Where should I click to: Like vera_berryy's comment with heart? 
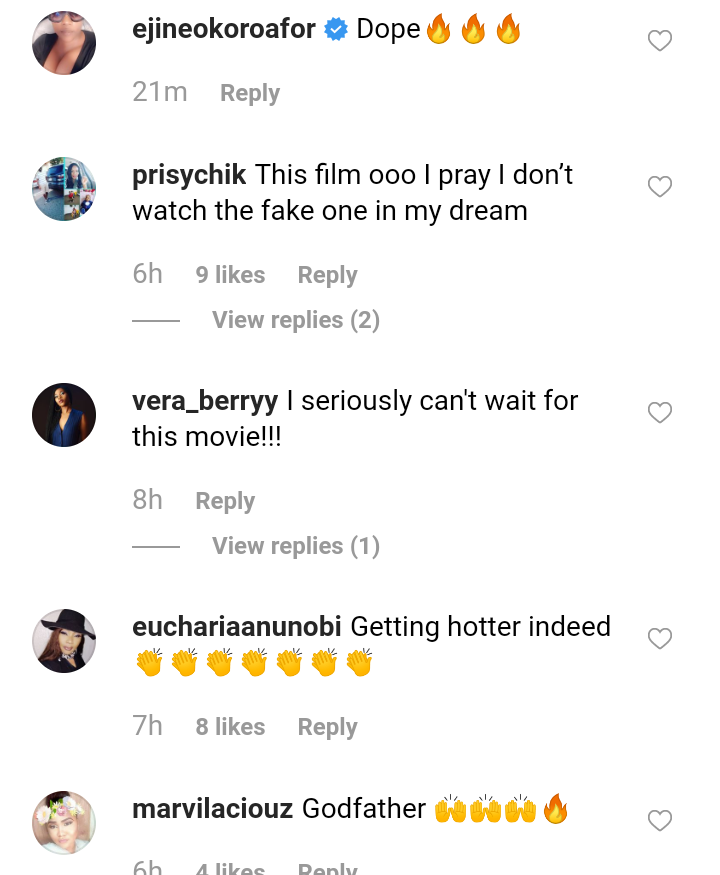click(660, 413)
